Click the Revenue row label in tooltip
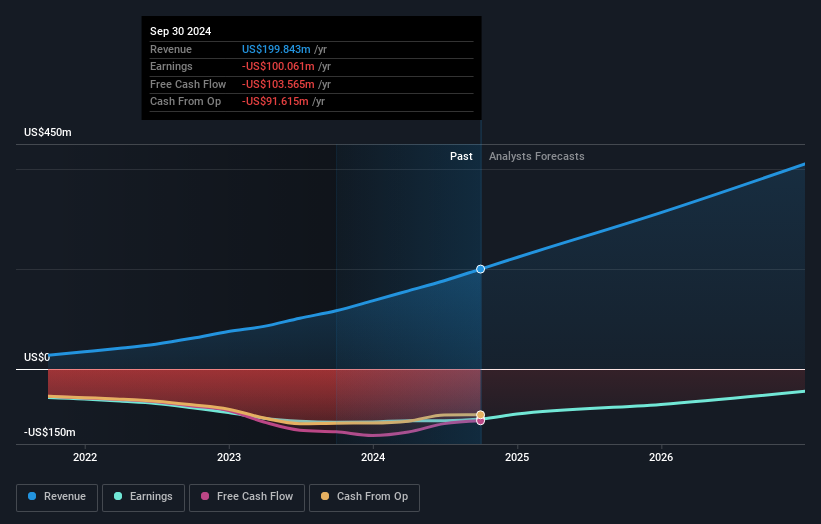 pyautogui.click(x=171, y=49)
